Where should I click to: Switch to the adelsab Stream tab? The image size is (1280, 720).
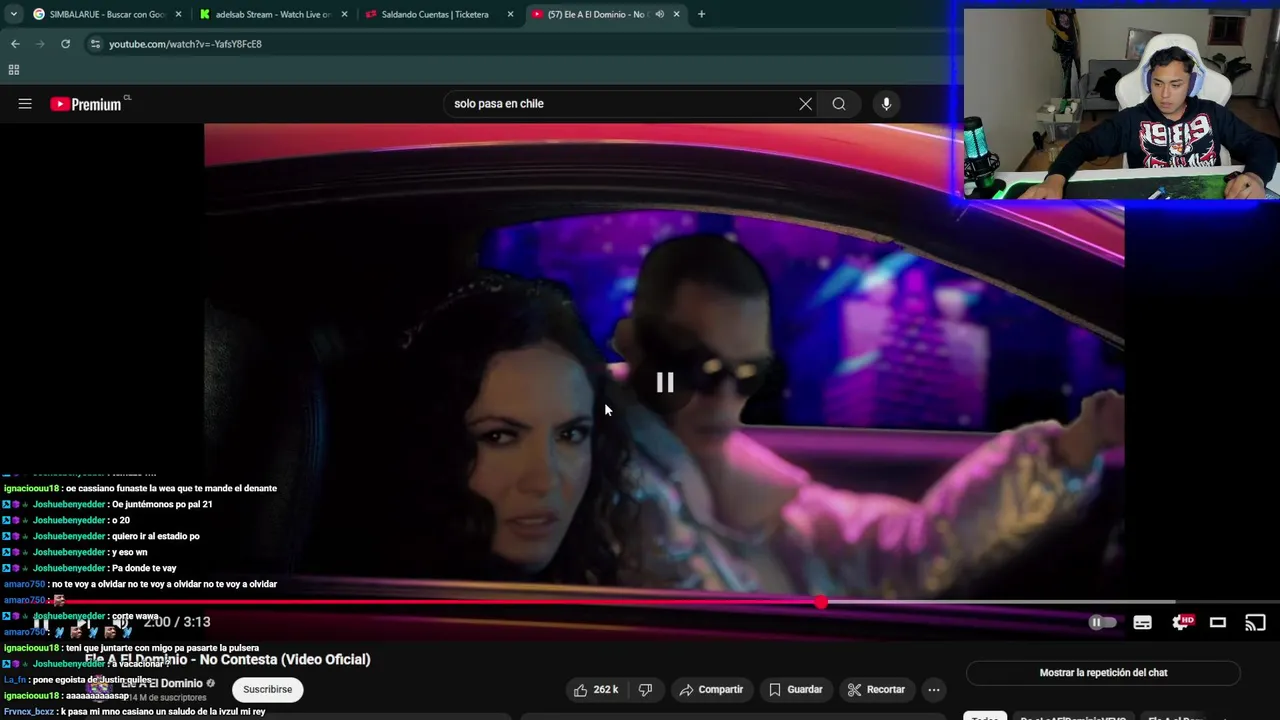[273, 14]
